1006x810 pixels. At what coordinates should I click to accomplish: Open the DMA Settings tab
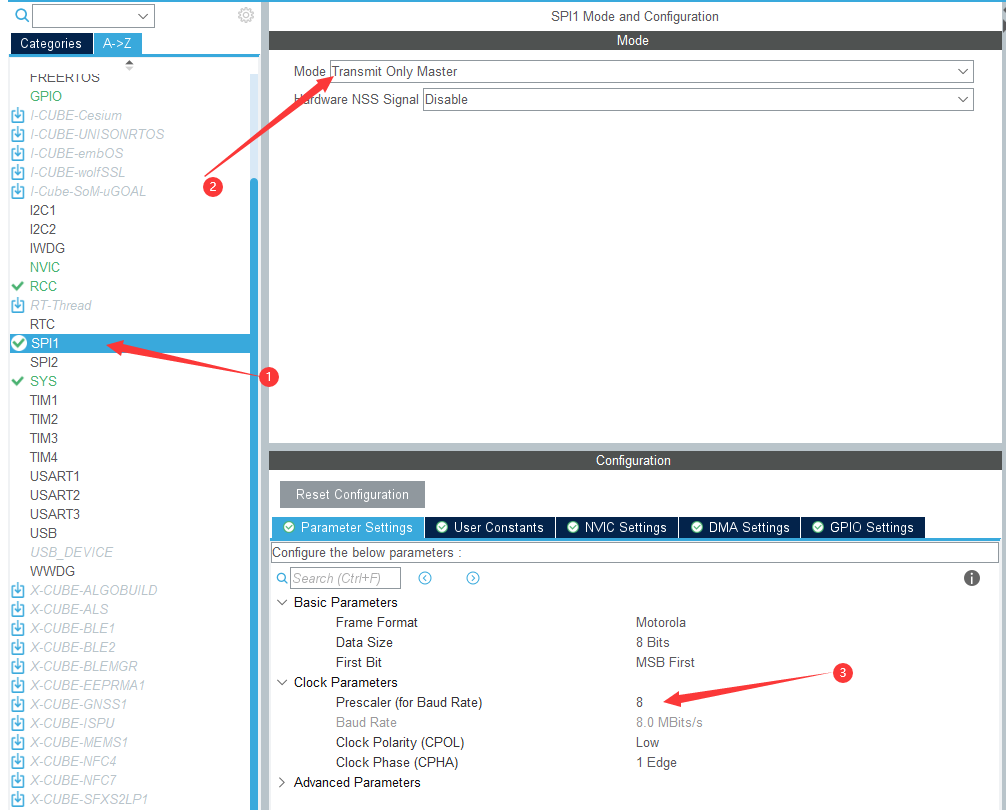point(740,527)
